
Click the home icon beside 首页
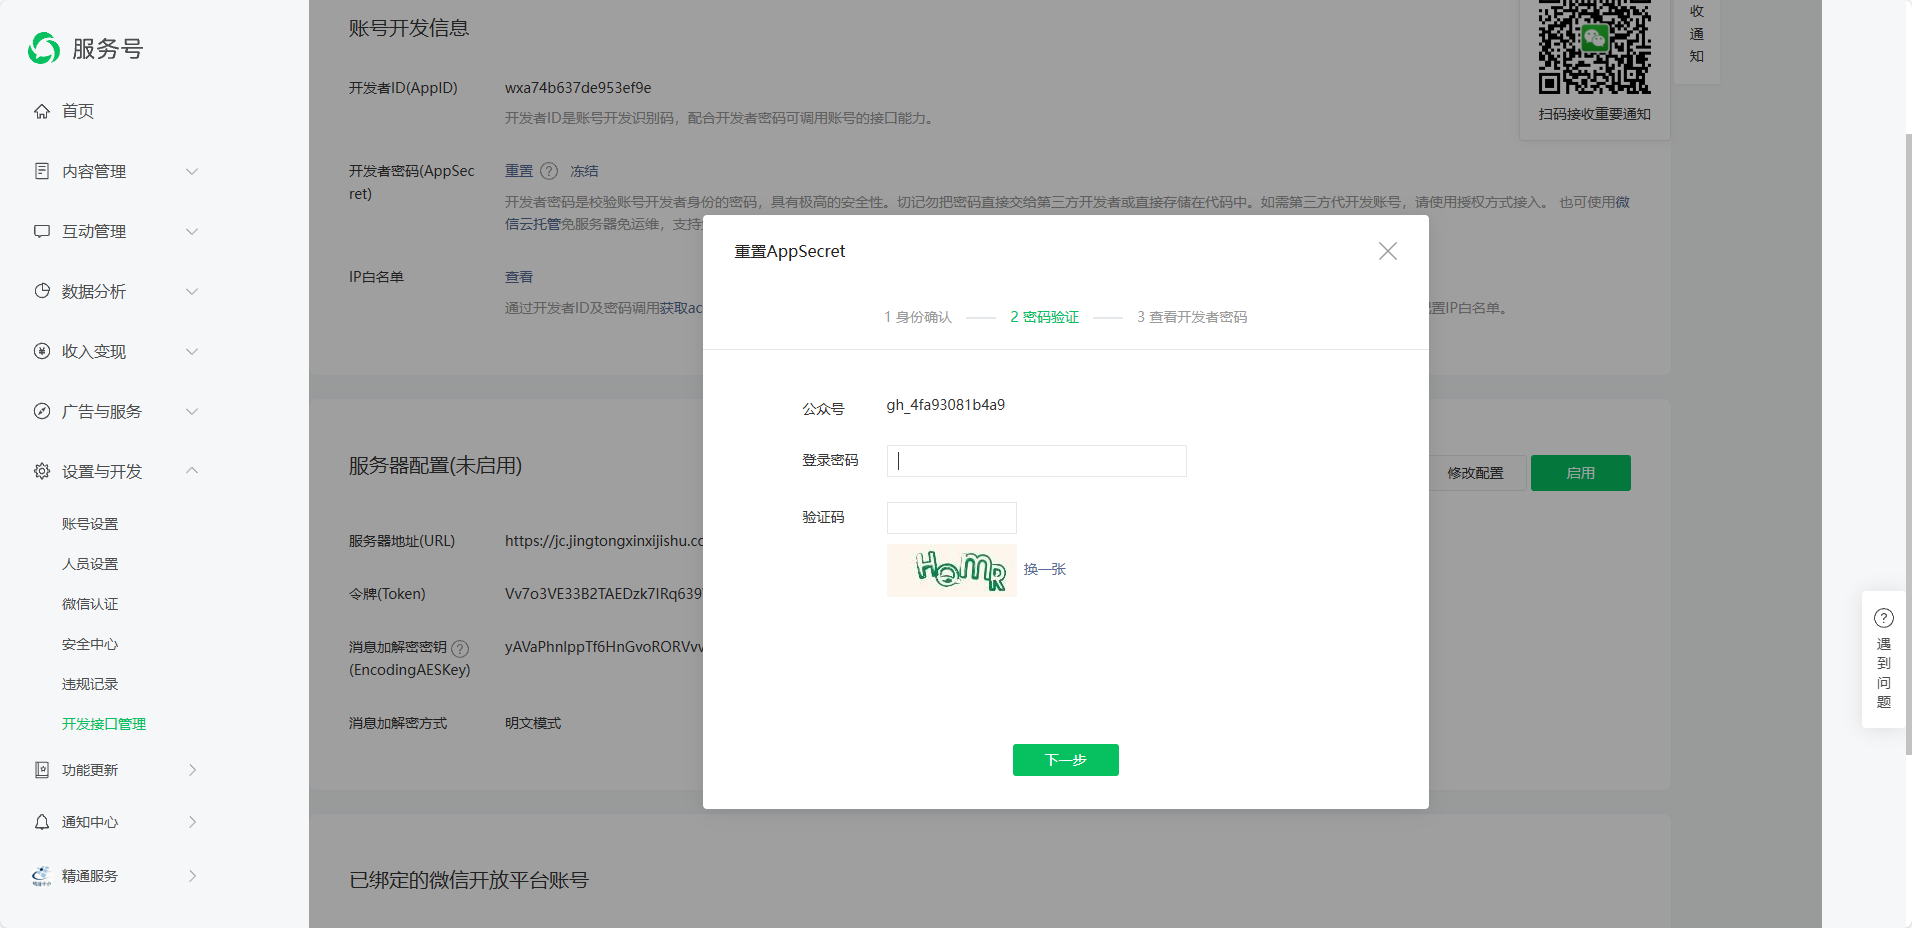pos(42,111)
